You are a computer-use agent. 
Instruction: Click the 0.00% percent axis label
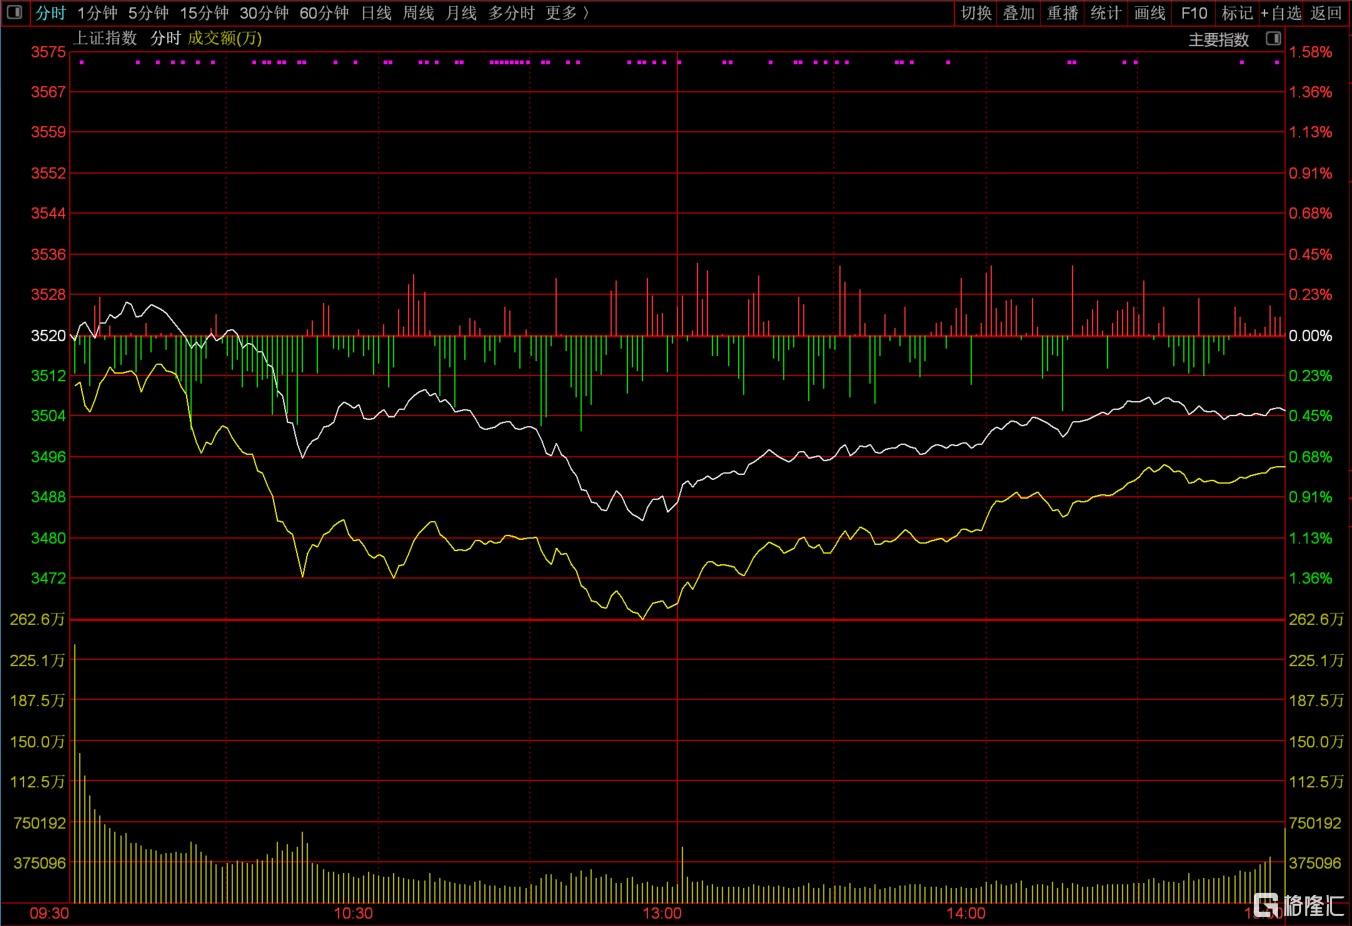click(1310, 336)
